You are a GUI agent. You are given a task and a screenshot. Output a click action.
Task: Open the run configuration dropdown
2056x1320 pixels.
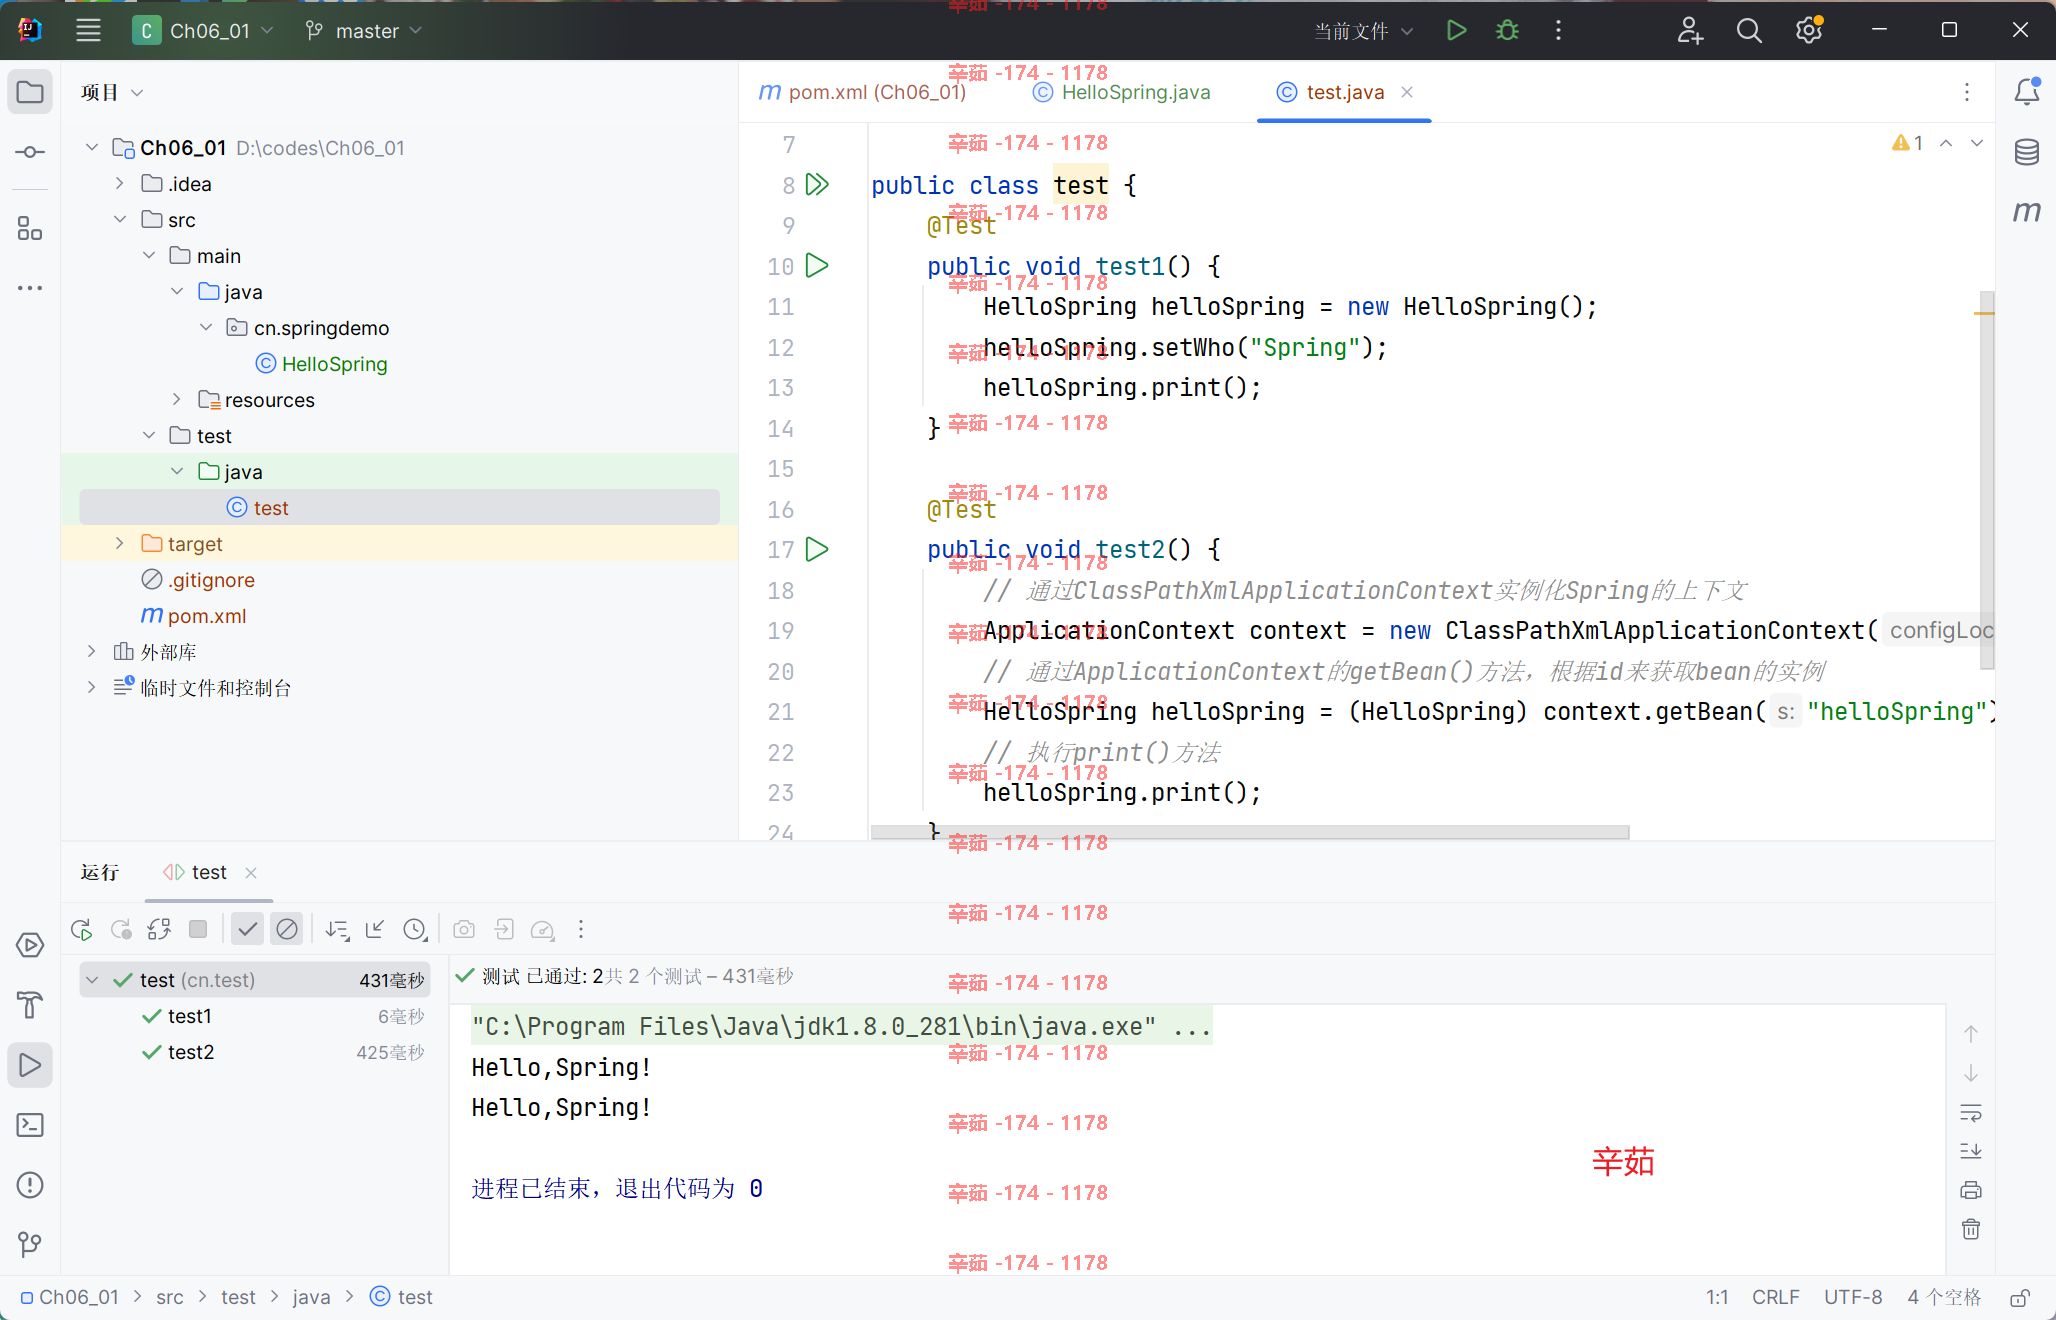pos(1363,31)
